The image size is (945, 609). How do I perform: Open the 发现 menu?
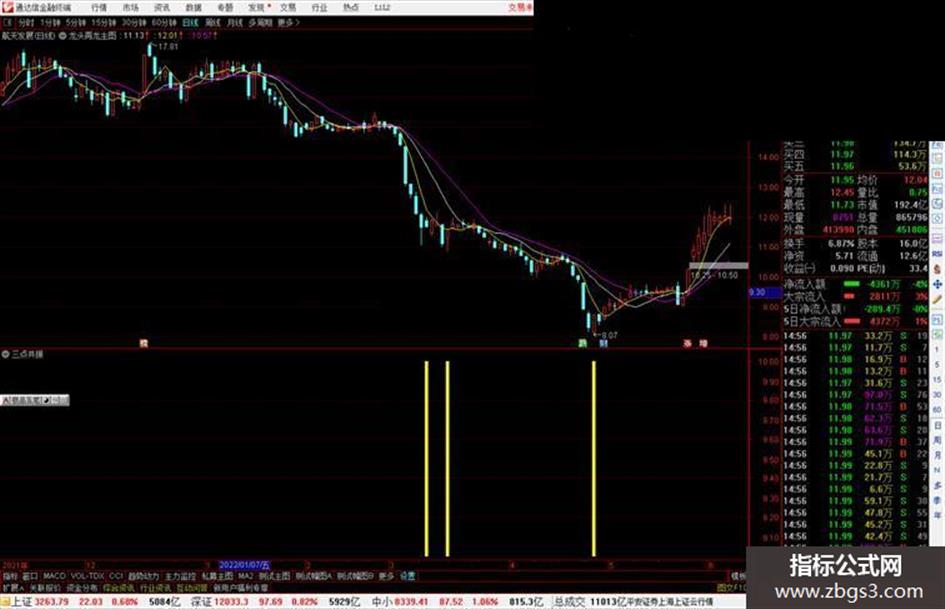[x=257, y=7]
